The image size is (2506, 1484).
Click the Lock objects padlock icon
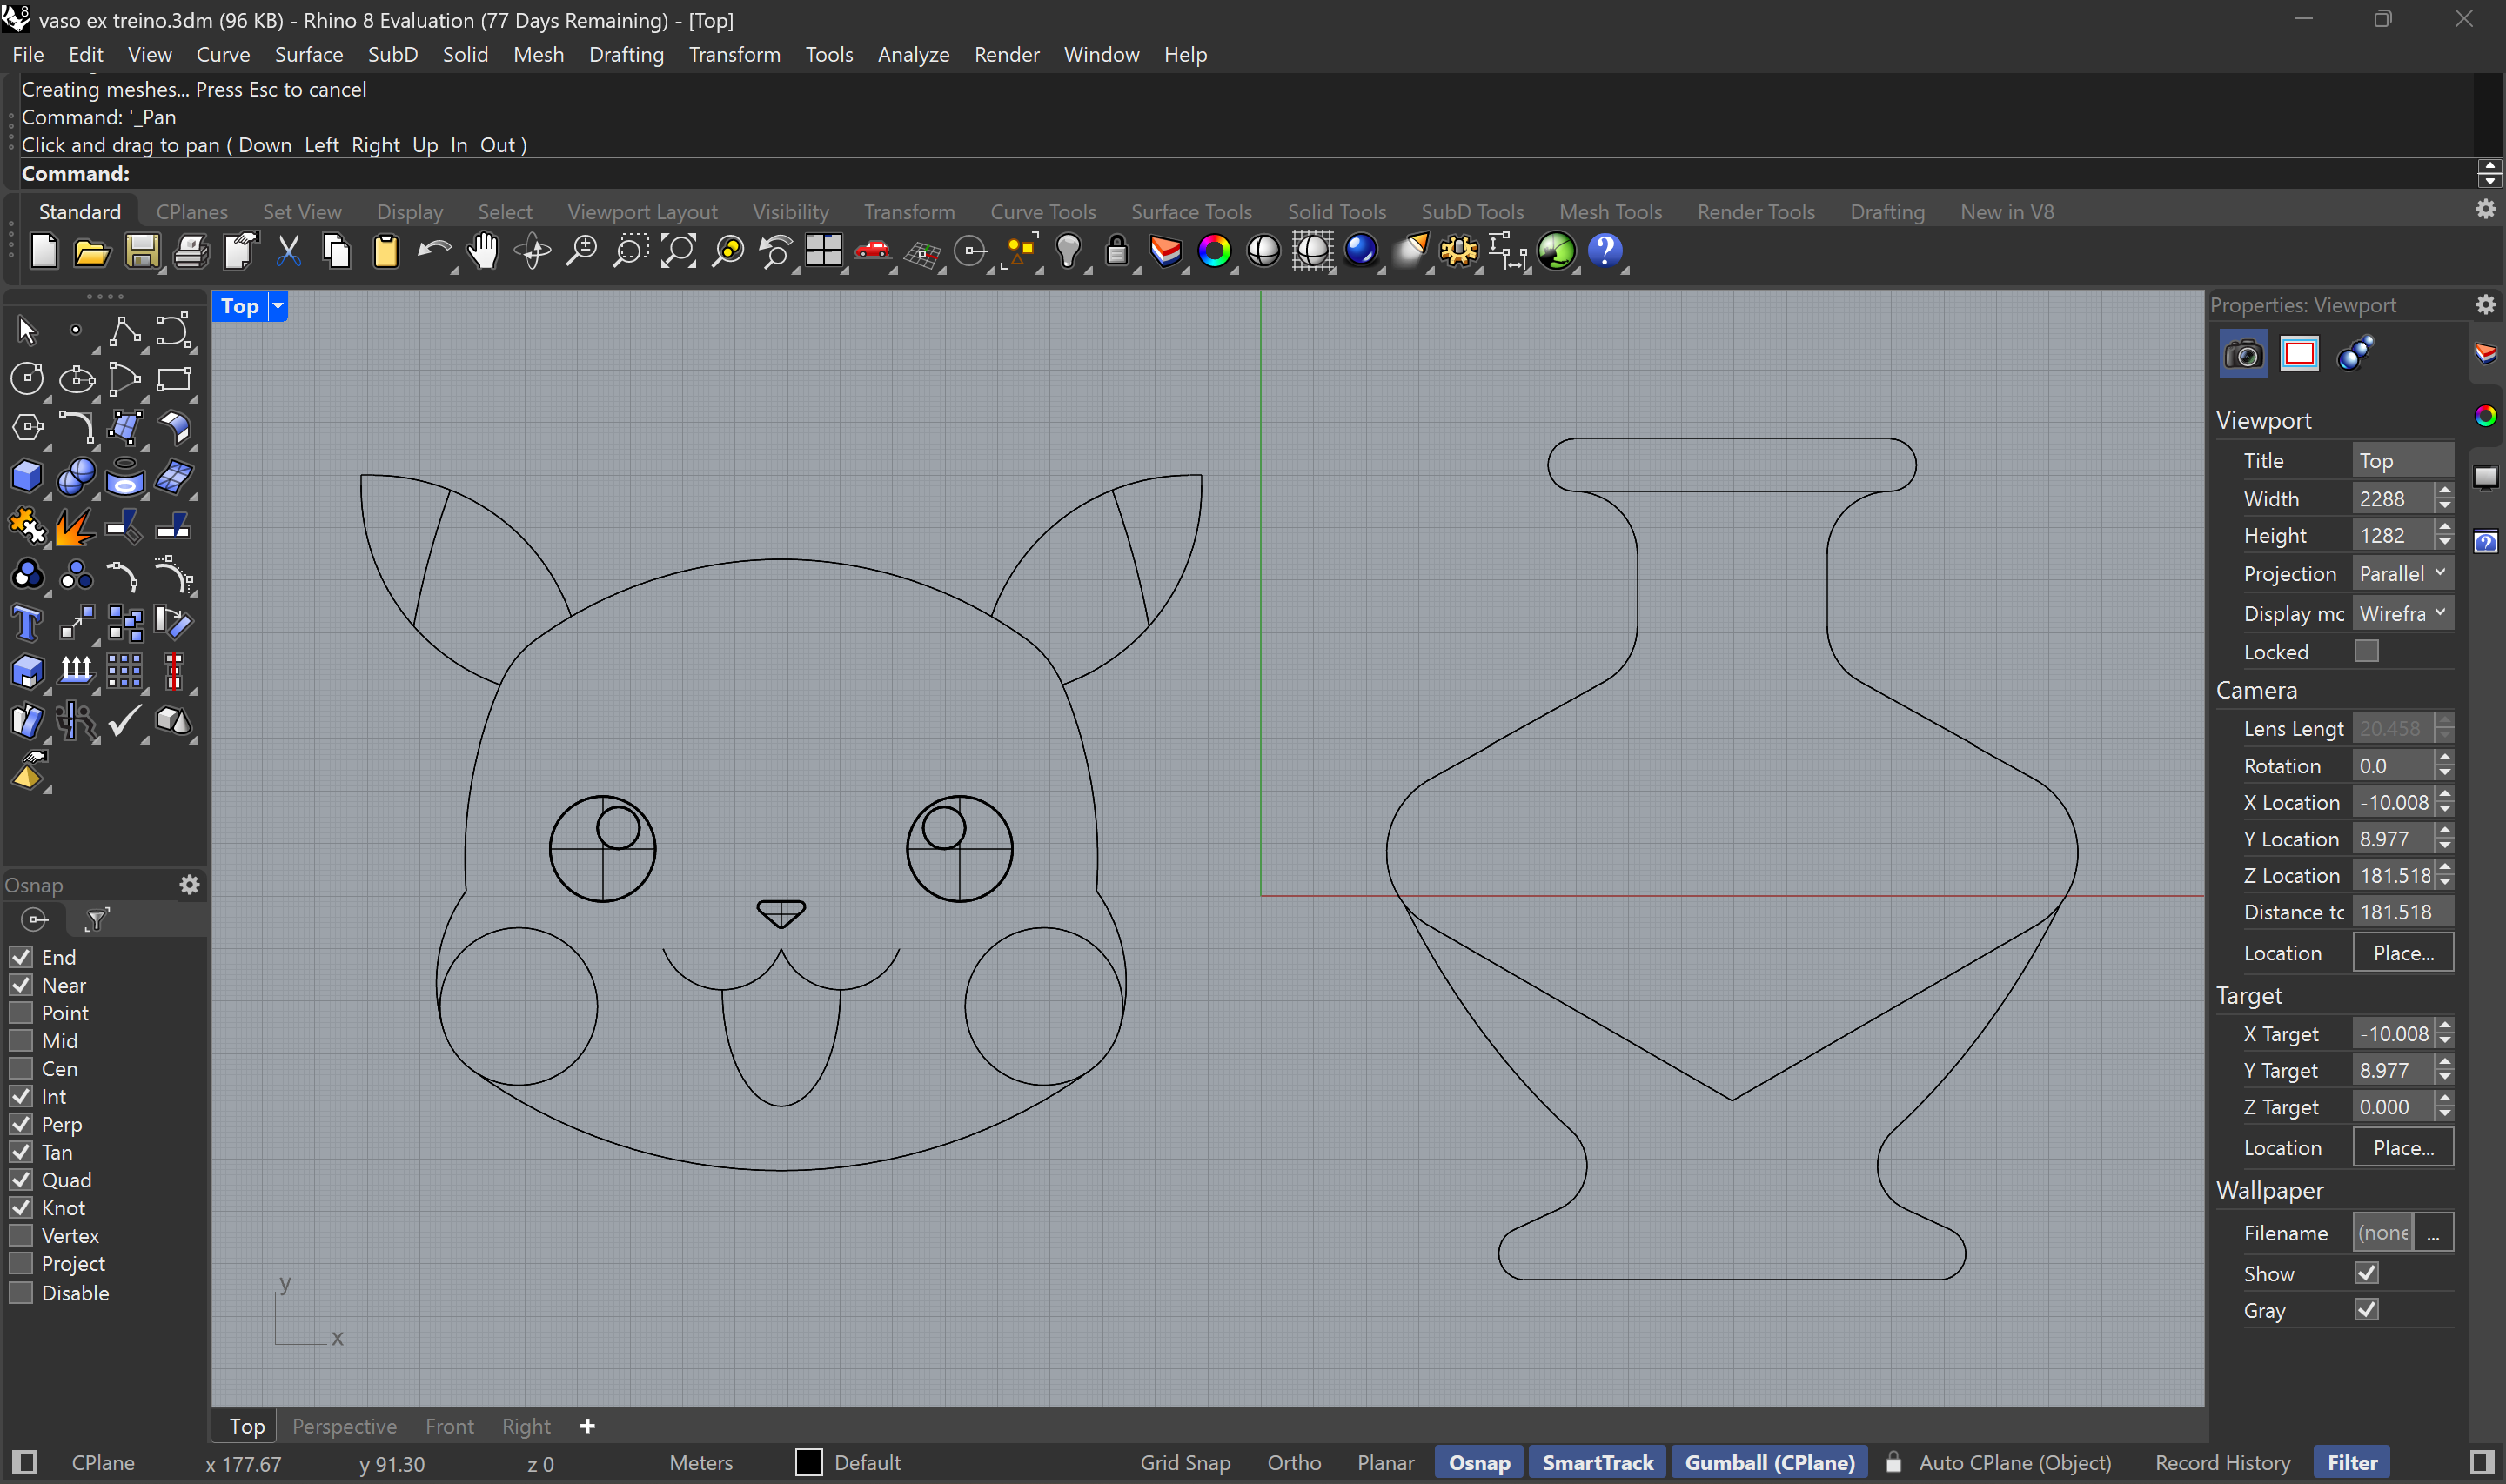tap(1117, 251)
